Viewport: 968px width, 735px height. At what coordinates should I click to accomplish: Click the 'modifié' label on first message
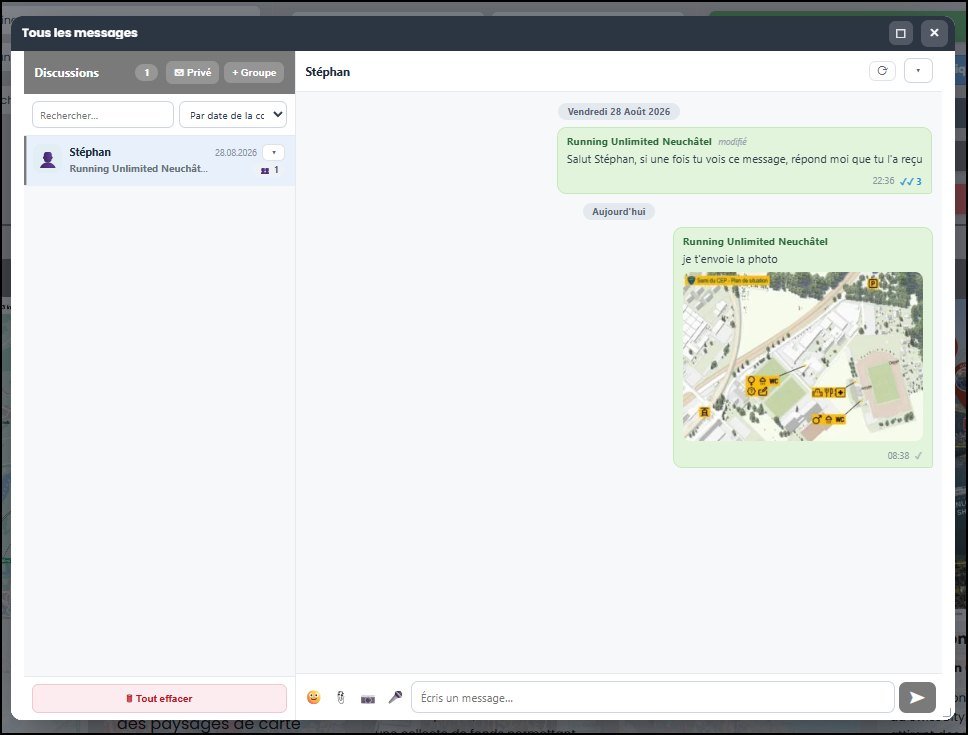tap(732, 142)
